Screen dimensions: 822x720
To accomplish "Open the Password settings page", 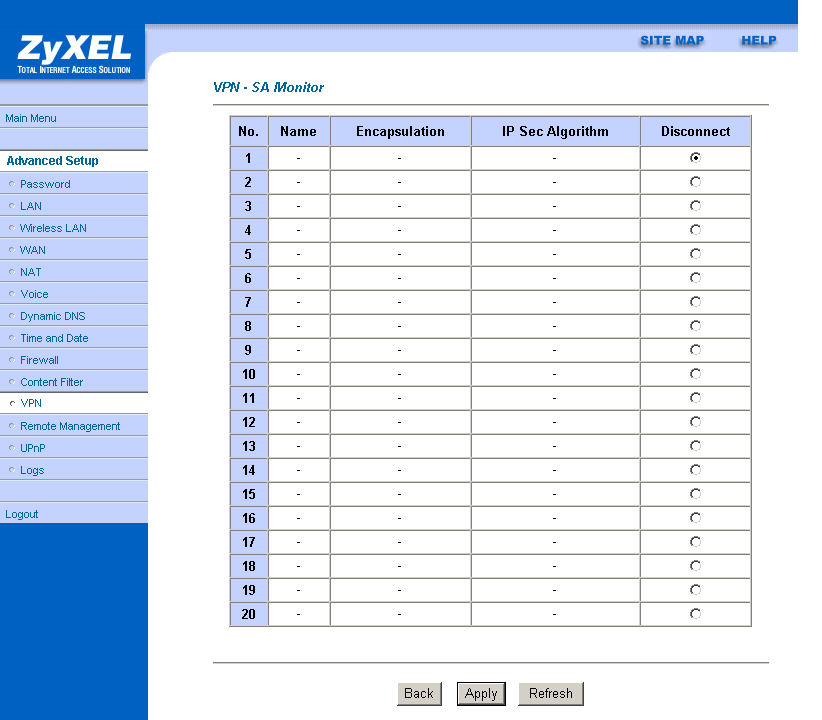I will (x=45, y=184).
